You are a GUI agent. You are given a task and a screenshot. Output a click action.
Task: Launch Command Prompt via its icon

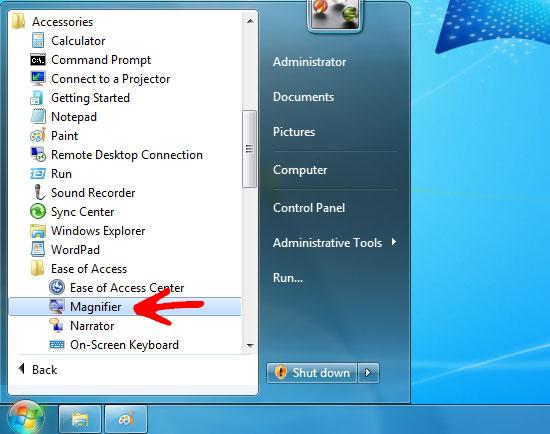[38, 60]
